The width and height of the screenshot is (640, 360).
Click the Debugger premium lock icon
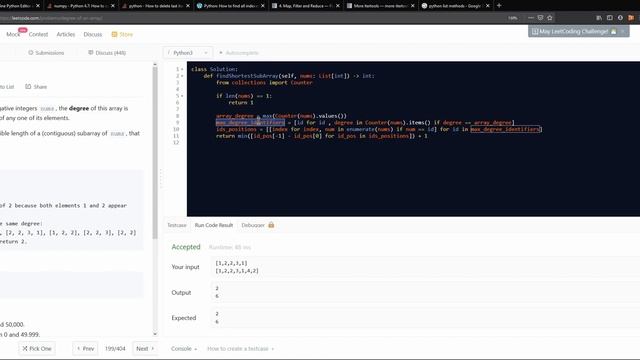tap(271, 225)
